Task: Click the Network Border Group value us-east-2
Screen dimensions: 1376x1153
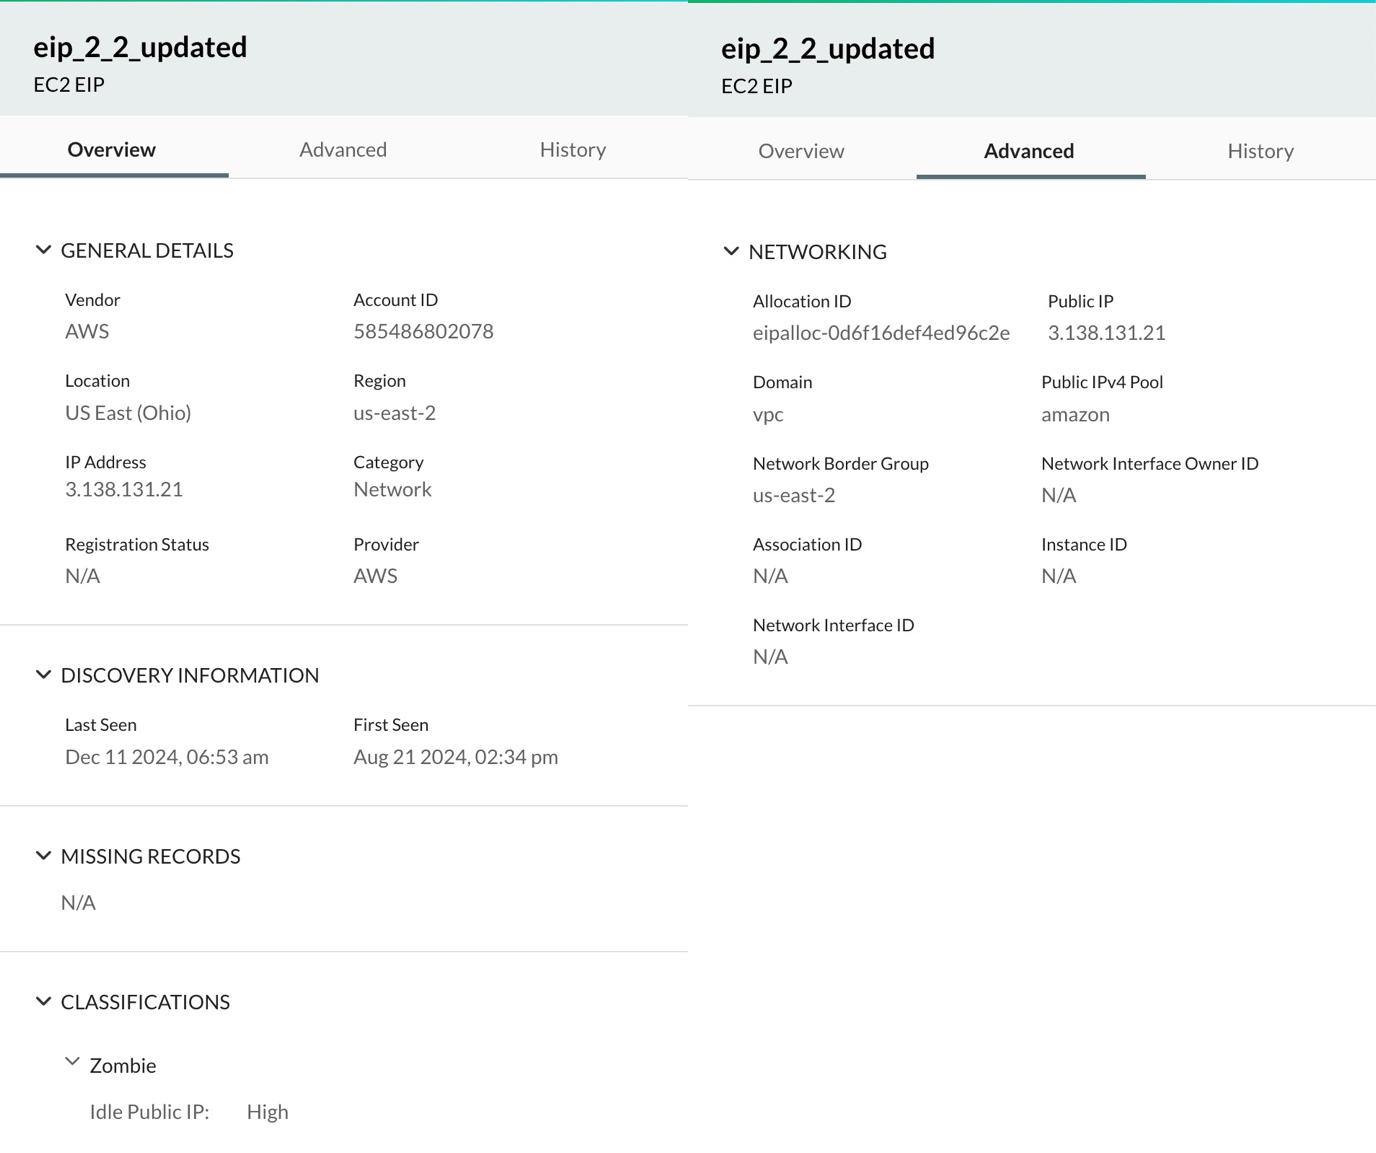Action: tap(794, 495)
